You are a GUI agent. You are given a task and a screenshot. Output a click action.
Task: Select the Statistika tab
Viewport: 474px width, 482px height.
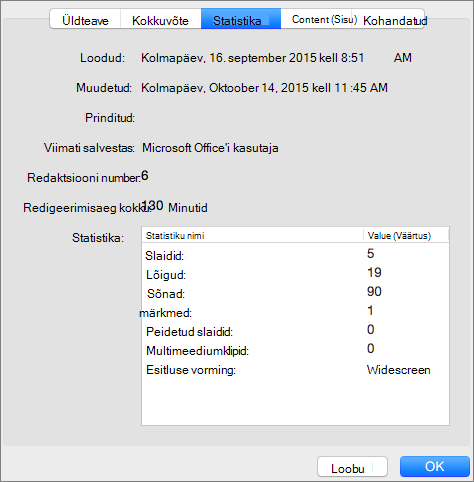(x=241, y=19)
